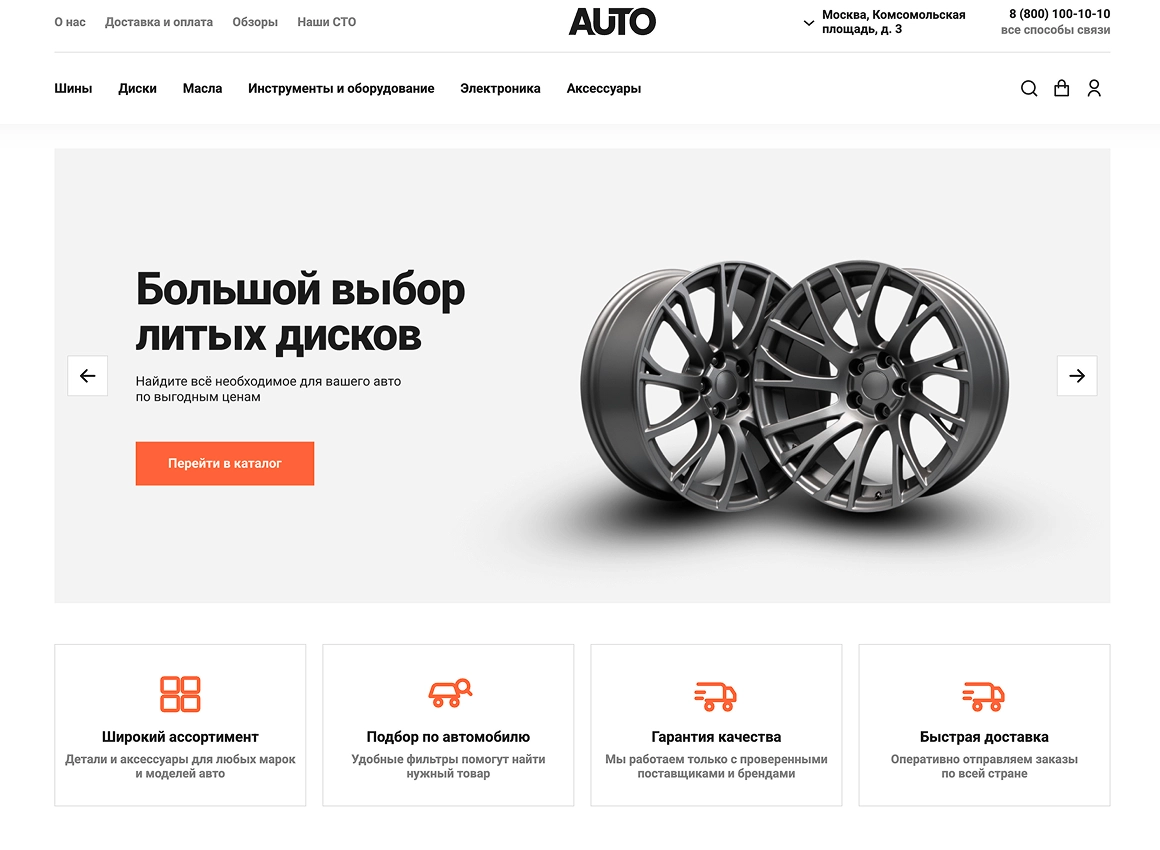The image size is (1160, 850).
Task: Go to the previous banner slide arrow
Action: [87, 376]
